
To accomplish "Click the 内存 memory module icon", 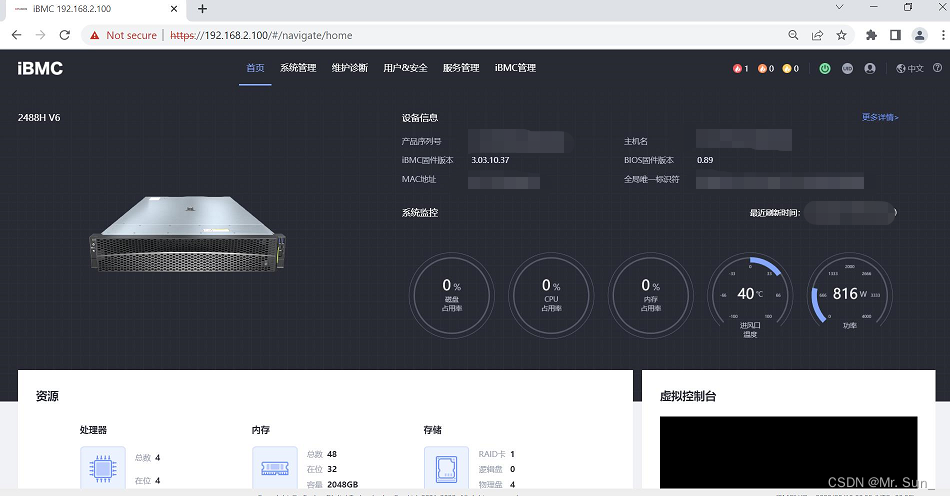I will click(274, 468).
